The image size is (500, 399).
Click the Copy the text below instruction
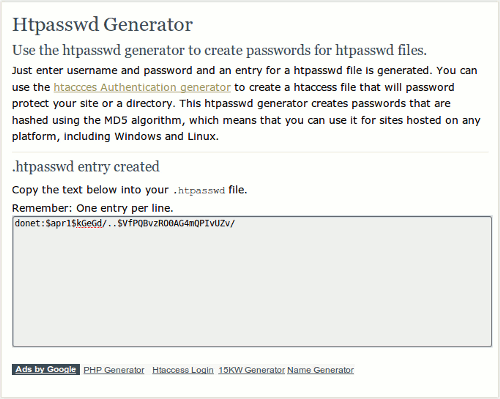[90, 190]
